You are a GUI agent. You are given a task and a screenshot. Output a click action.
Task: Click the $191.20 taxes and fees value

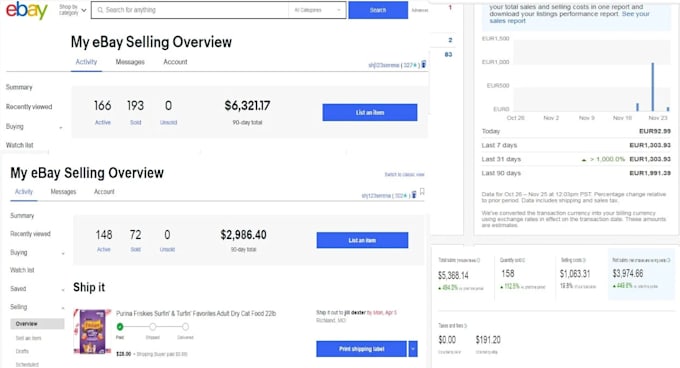pyautogui.click(x=488, y=340)
